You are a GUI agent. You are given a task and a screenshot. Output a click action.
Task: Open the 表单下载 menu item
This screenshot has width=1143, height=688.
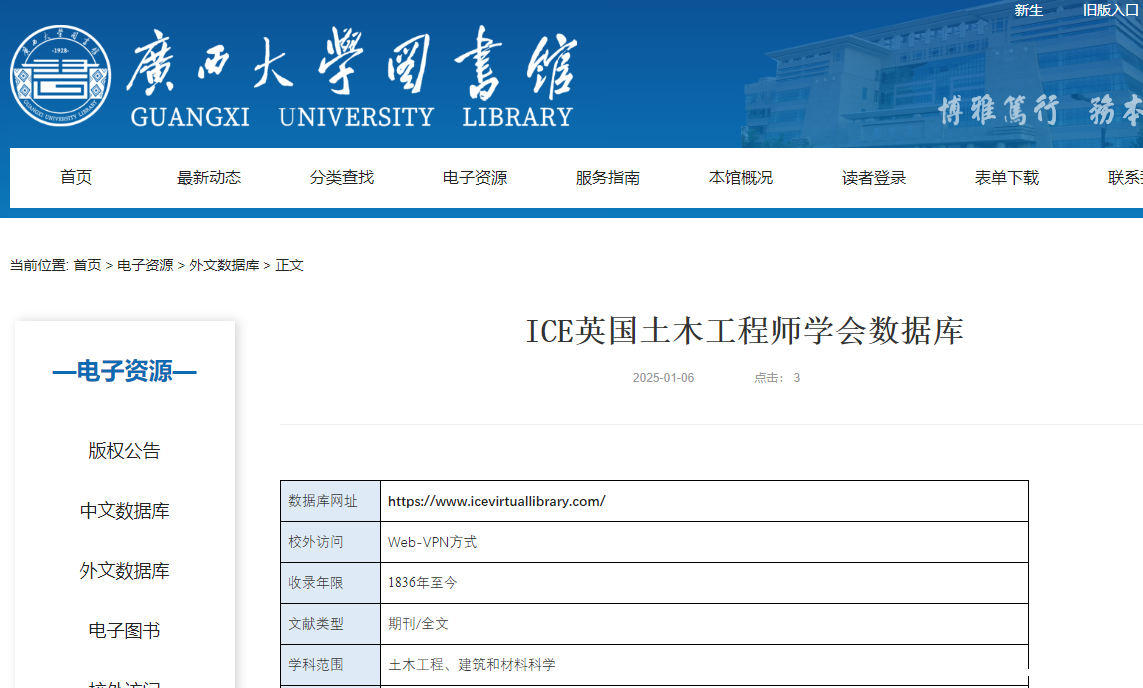click(x=1007, y=178)
